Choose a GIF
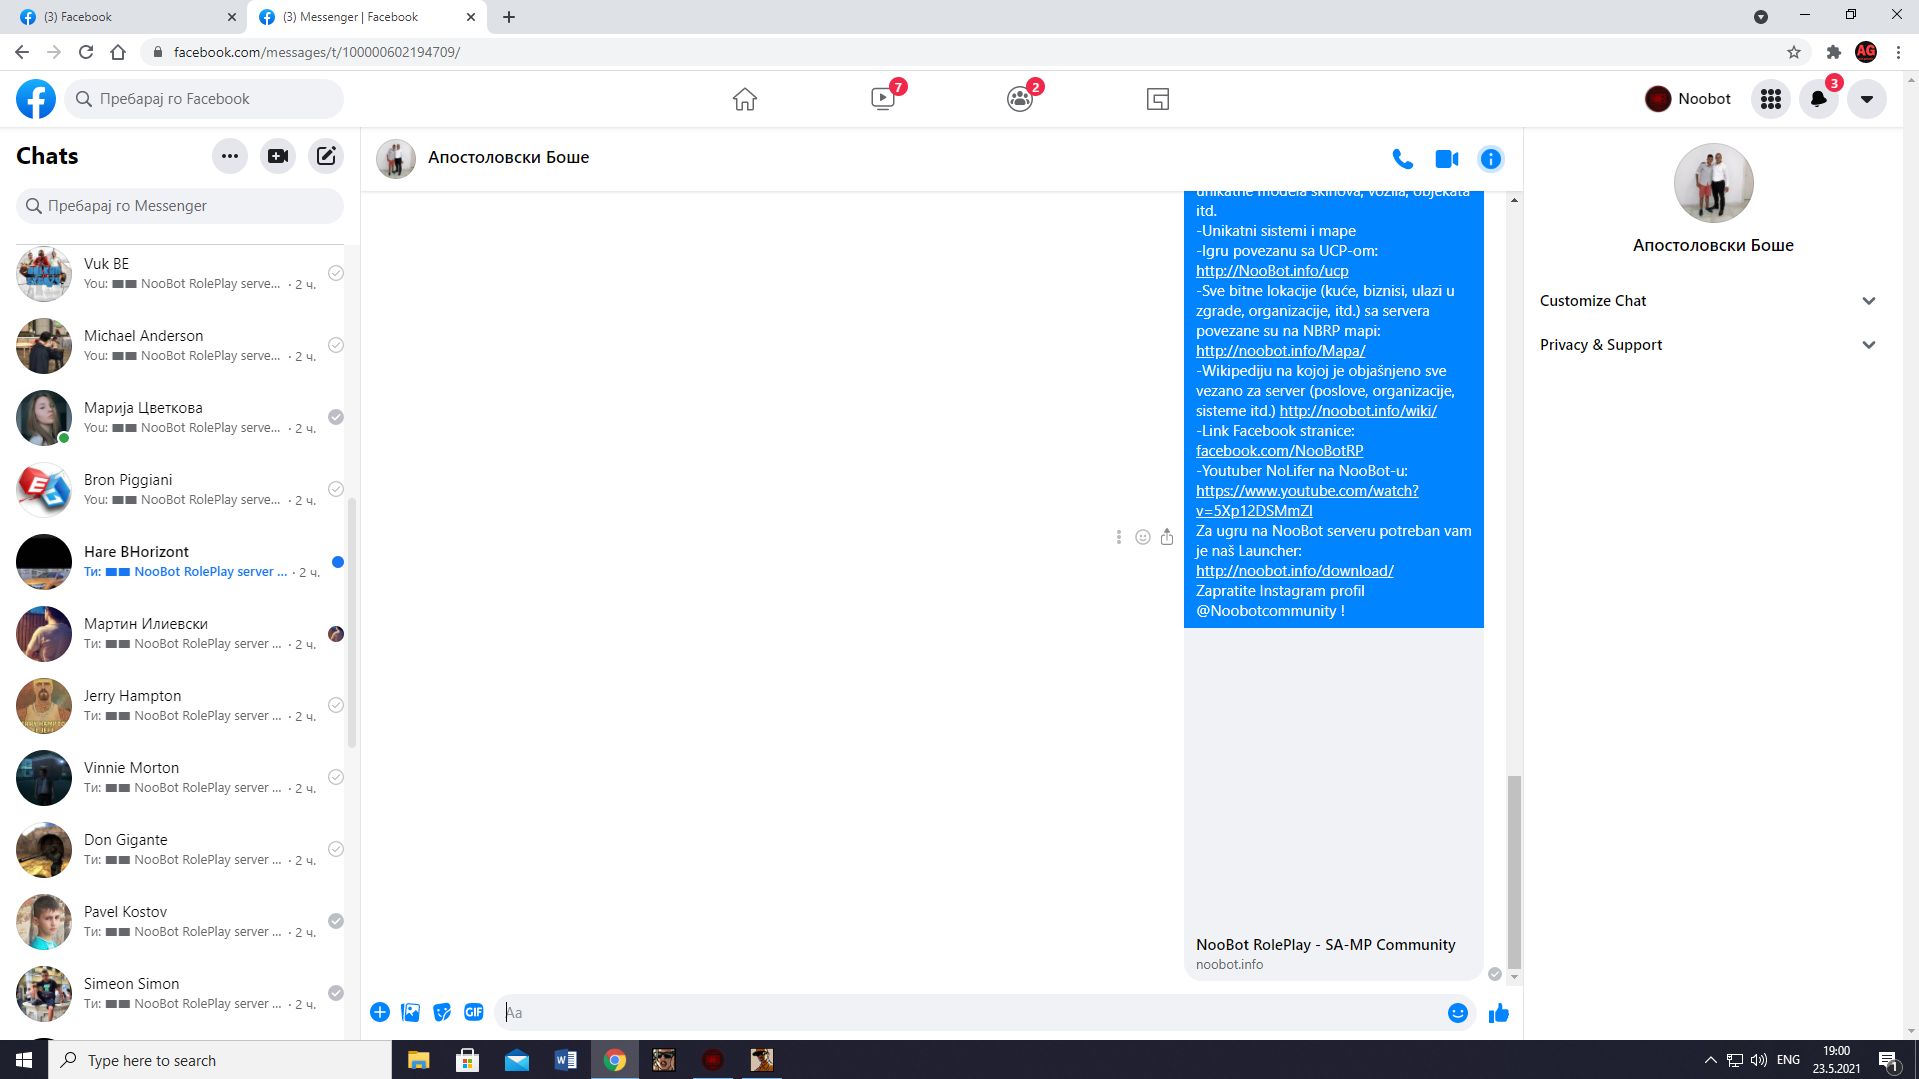Image resolution: width=1919 pixels, height=1079 pixels. pos(474,1012)
